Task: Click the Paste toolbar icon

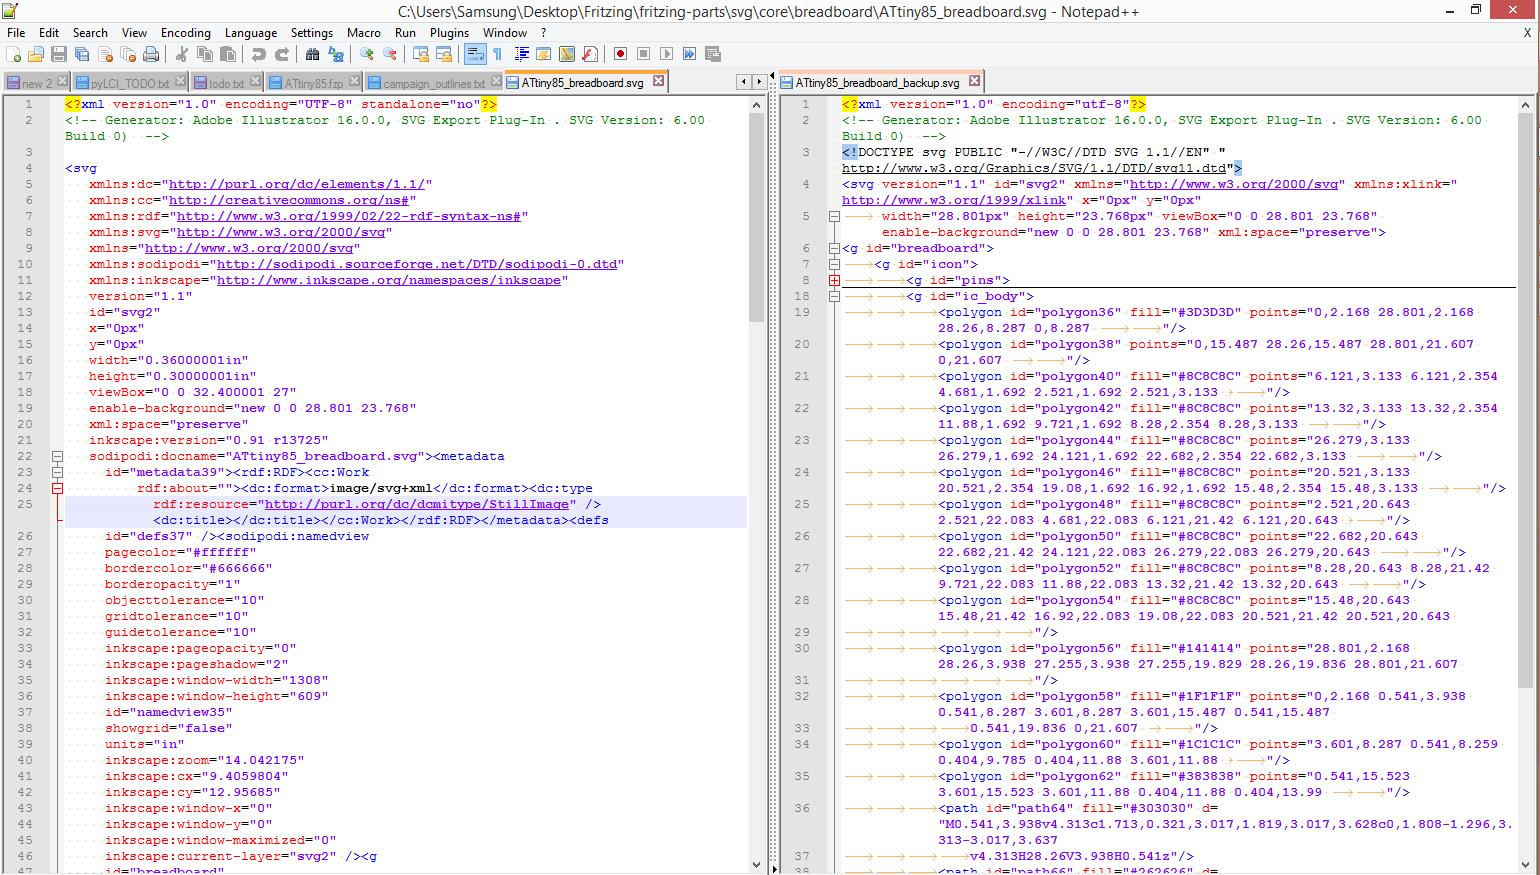Action: tap(228, 54)
